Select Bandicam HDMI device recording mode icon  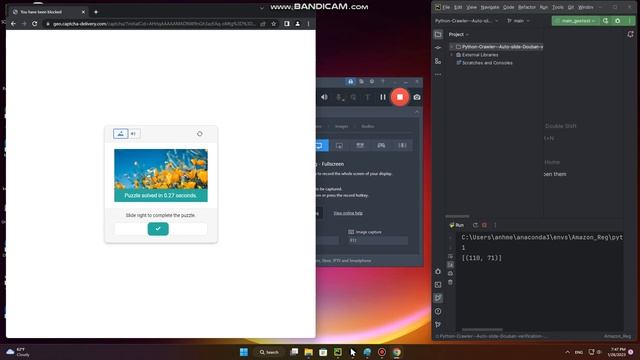coord(360,145)
